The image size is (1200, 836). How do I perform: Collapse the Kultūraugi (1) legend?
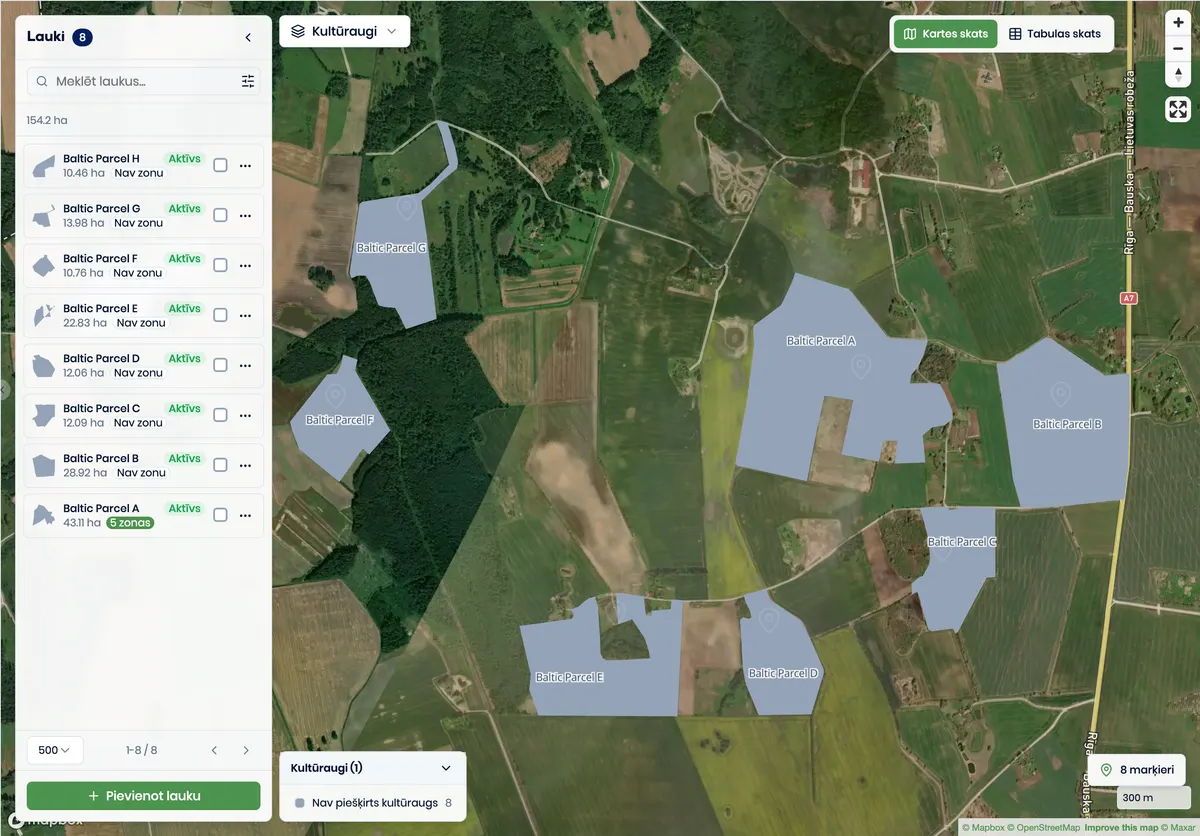(x=446, y=768)
